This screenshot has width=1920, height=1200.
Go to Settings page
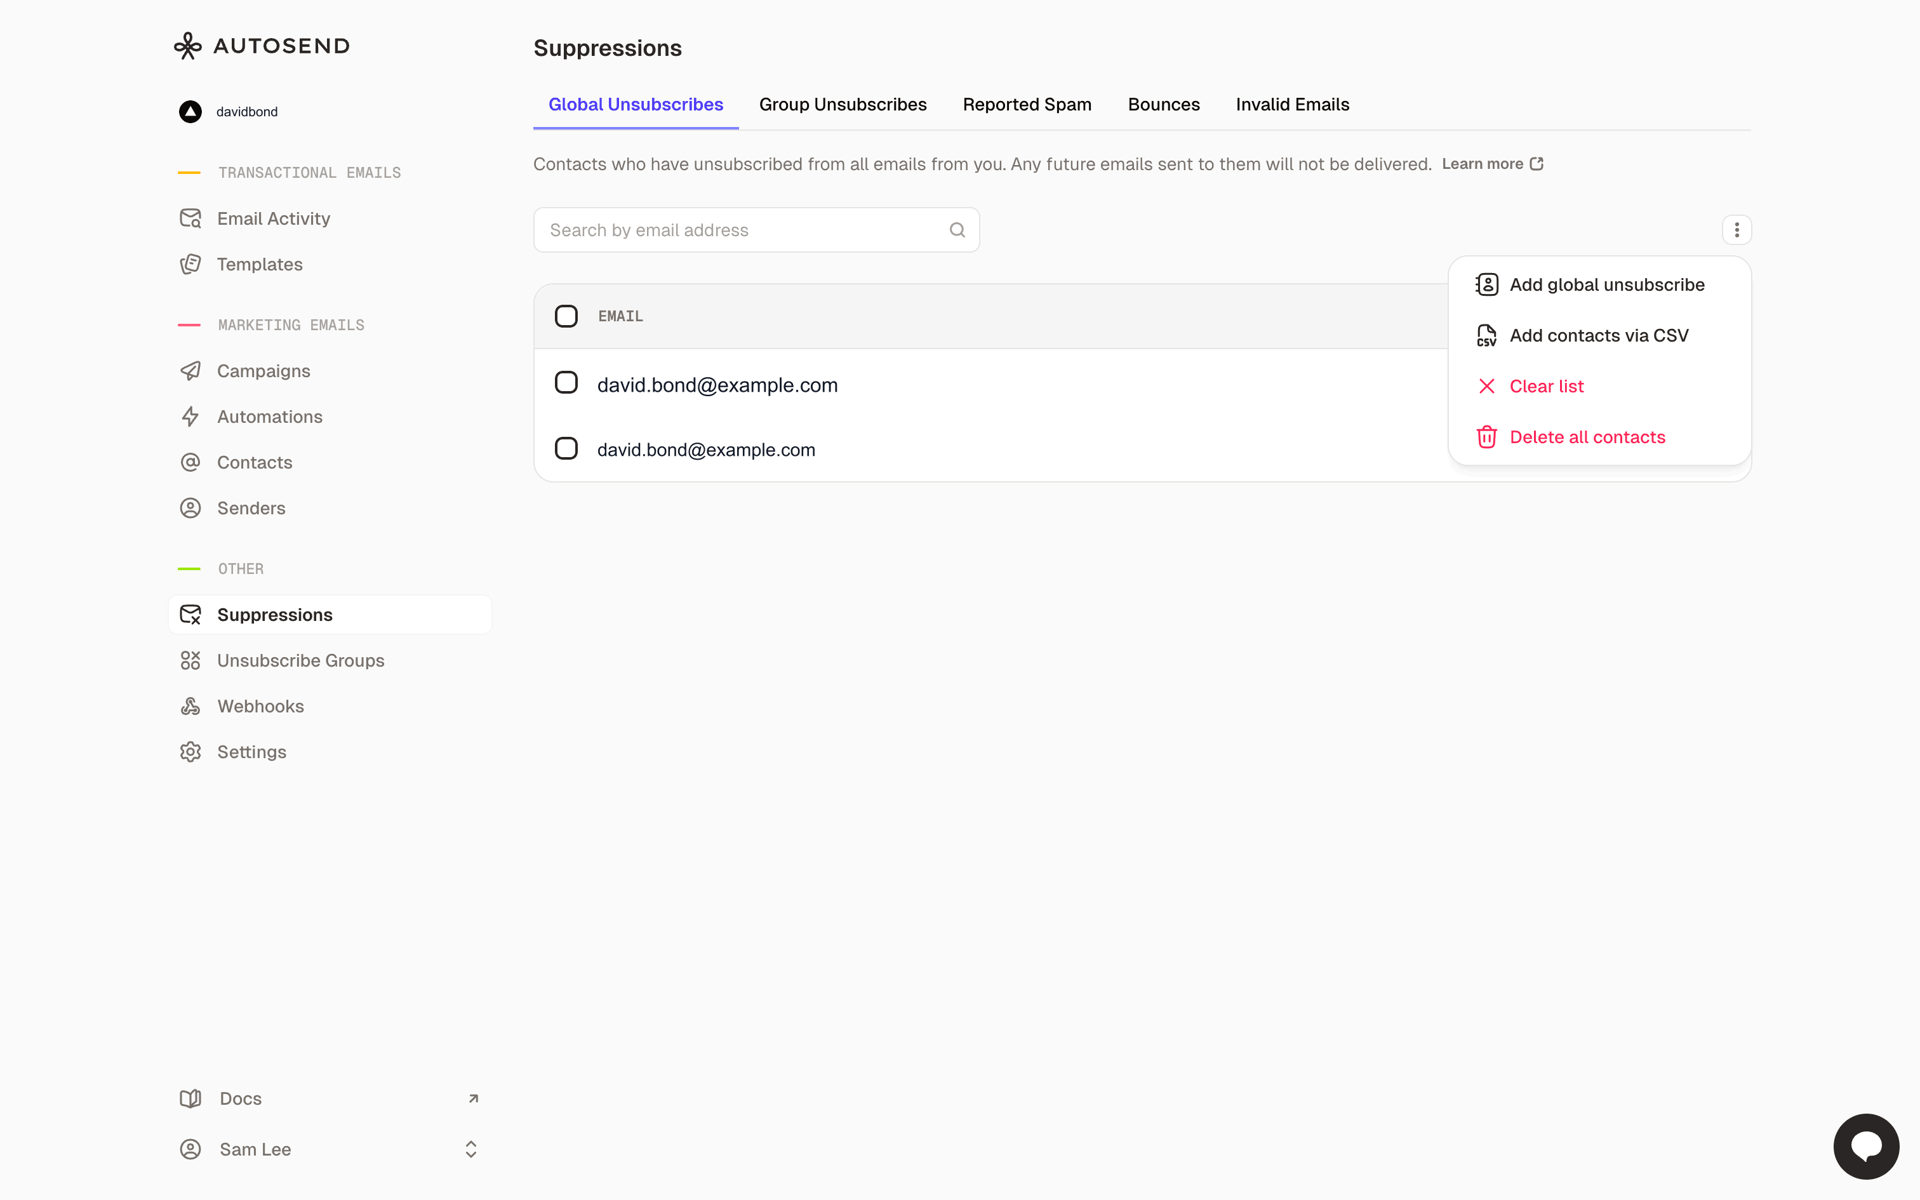point(330,752)
